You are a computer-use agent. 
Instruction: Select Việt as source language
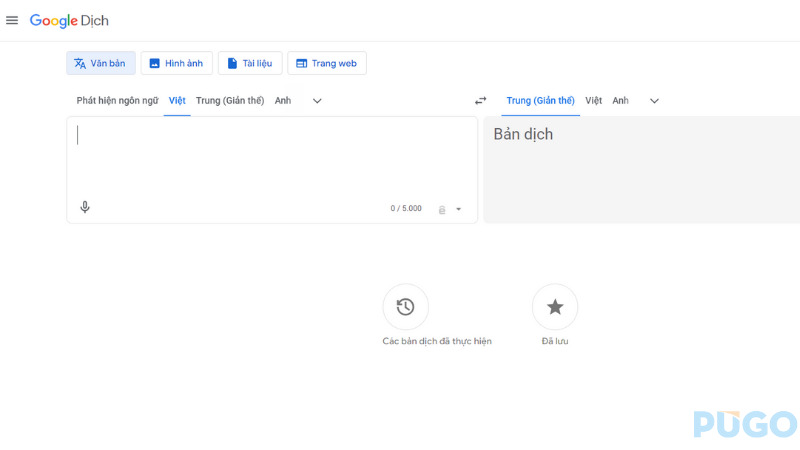coord(177,101)
